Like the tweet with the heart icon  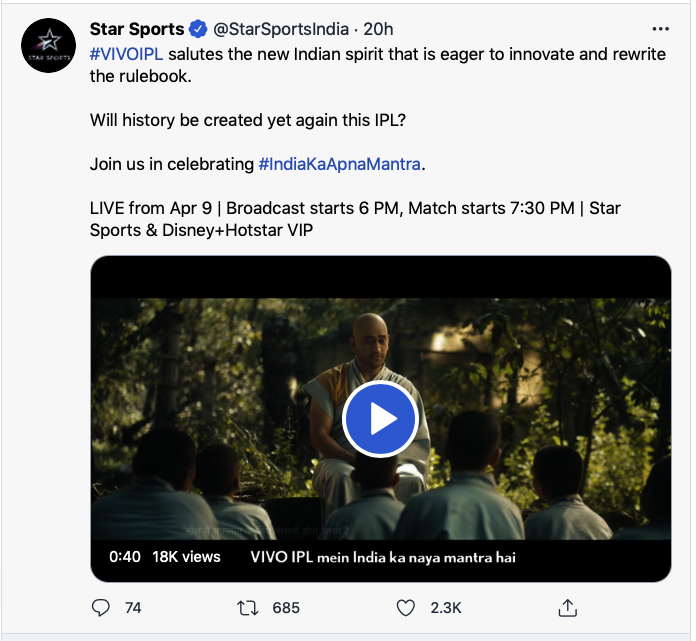click(405, 607)
